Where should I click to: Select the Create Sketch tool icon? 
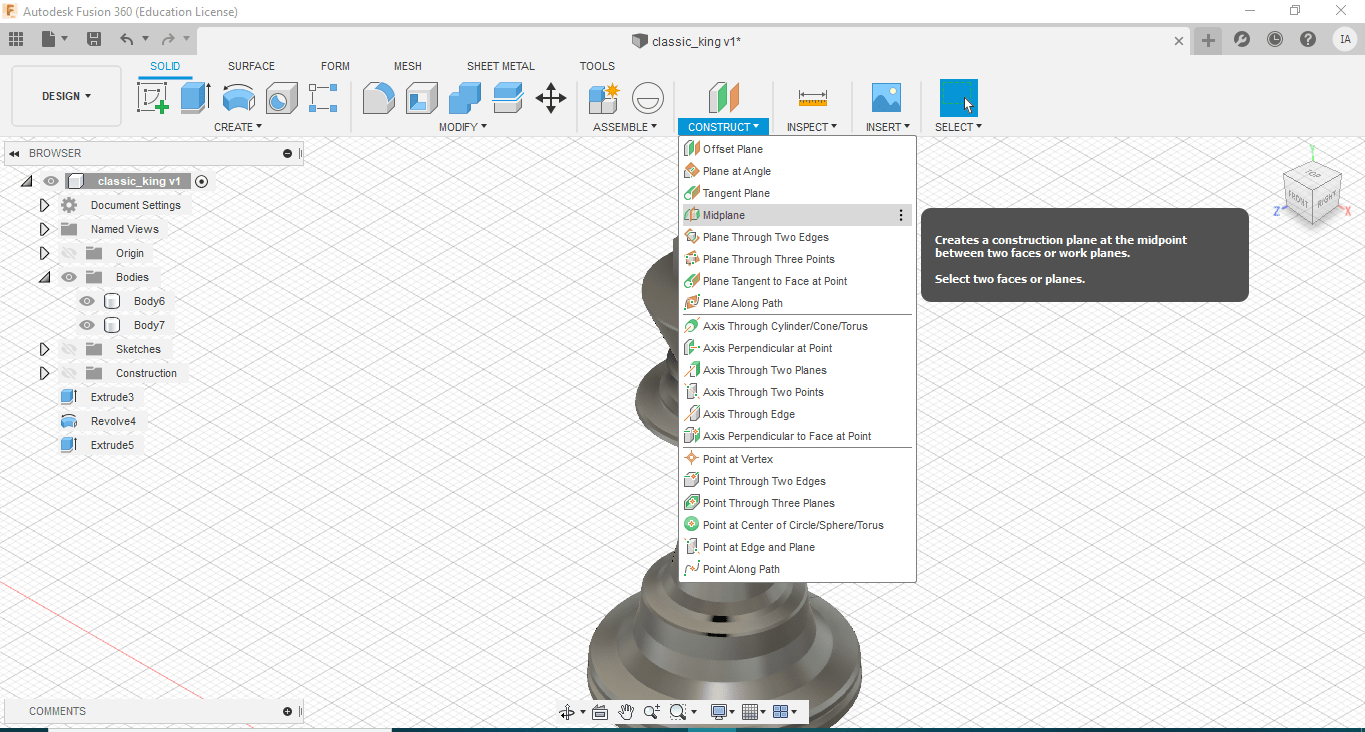coord(152,98)
